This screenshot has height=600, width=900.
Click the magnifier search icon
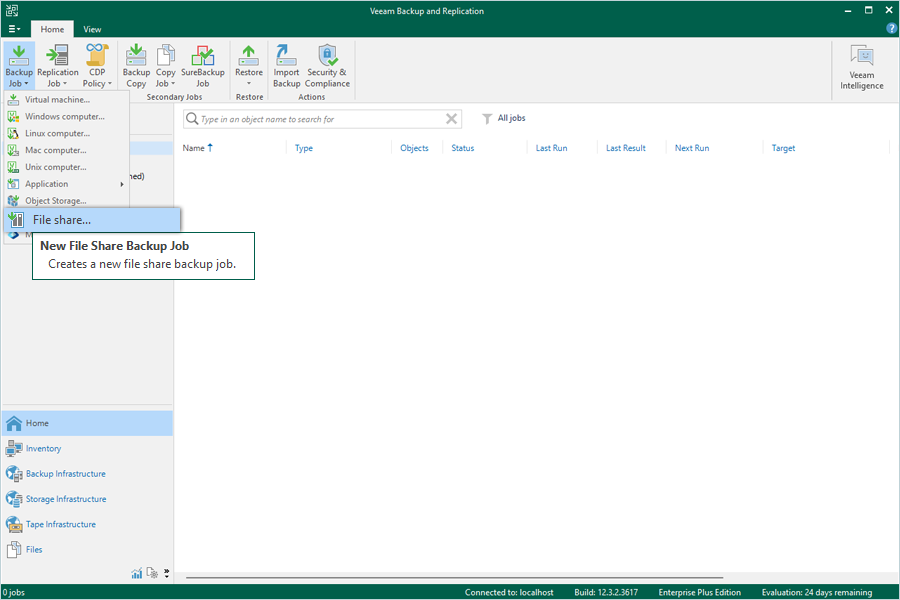click(192, 119)
